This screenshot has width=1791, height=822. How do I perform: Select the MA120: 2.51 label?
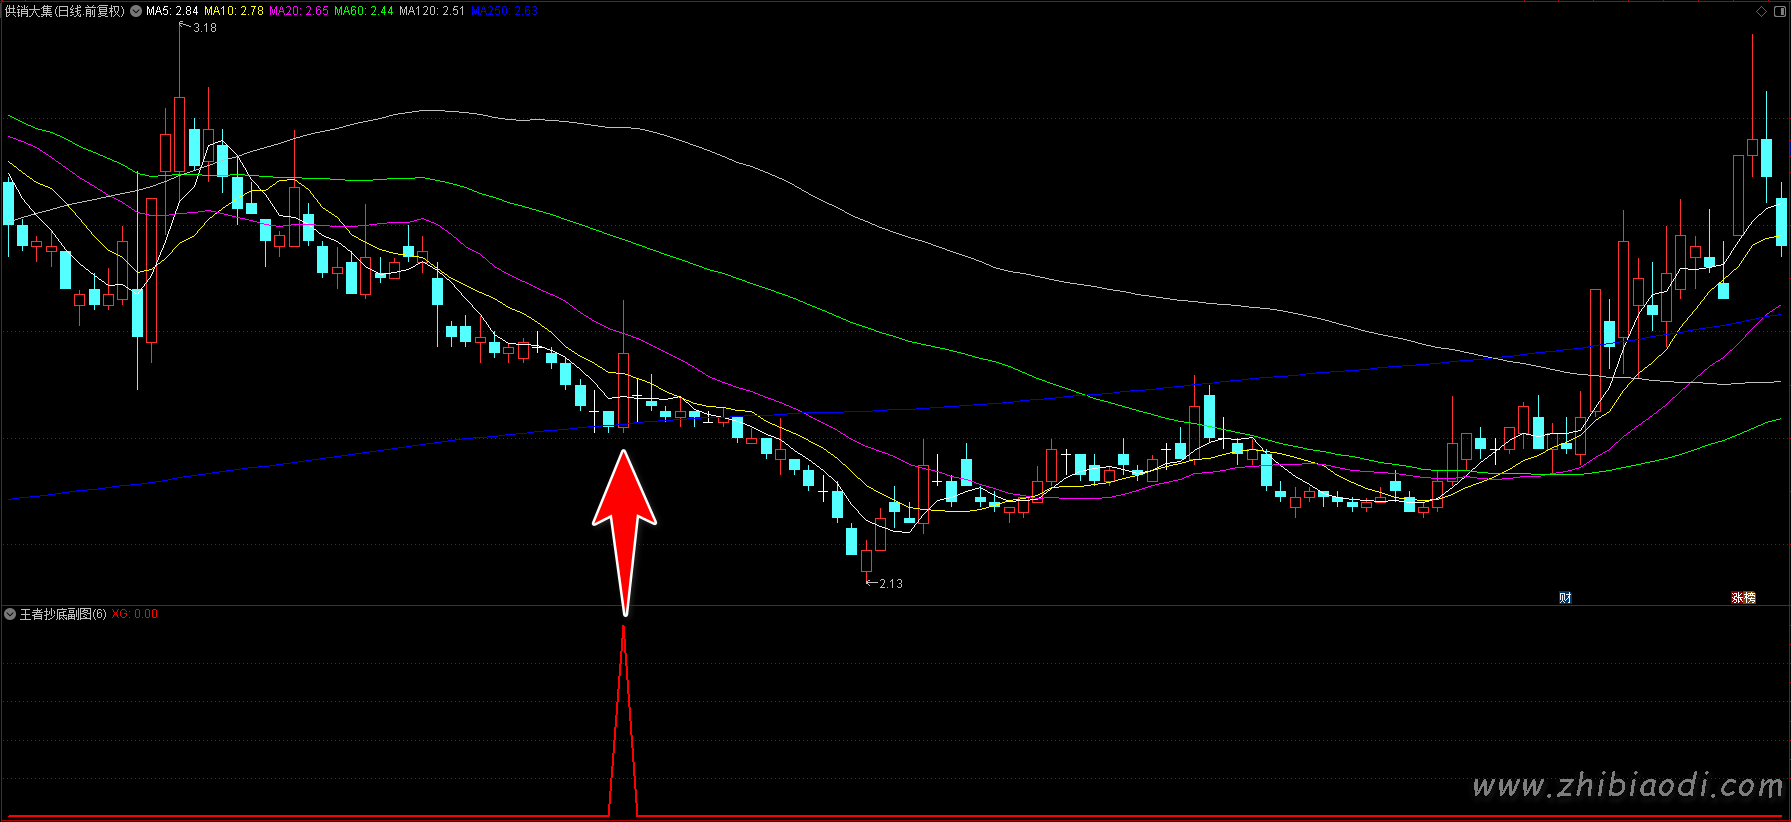(432, 11)
